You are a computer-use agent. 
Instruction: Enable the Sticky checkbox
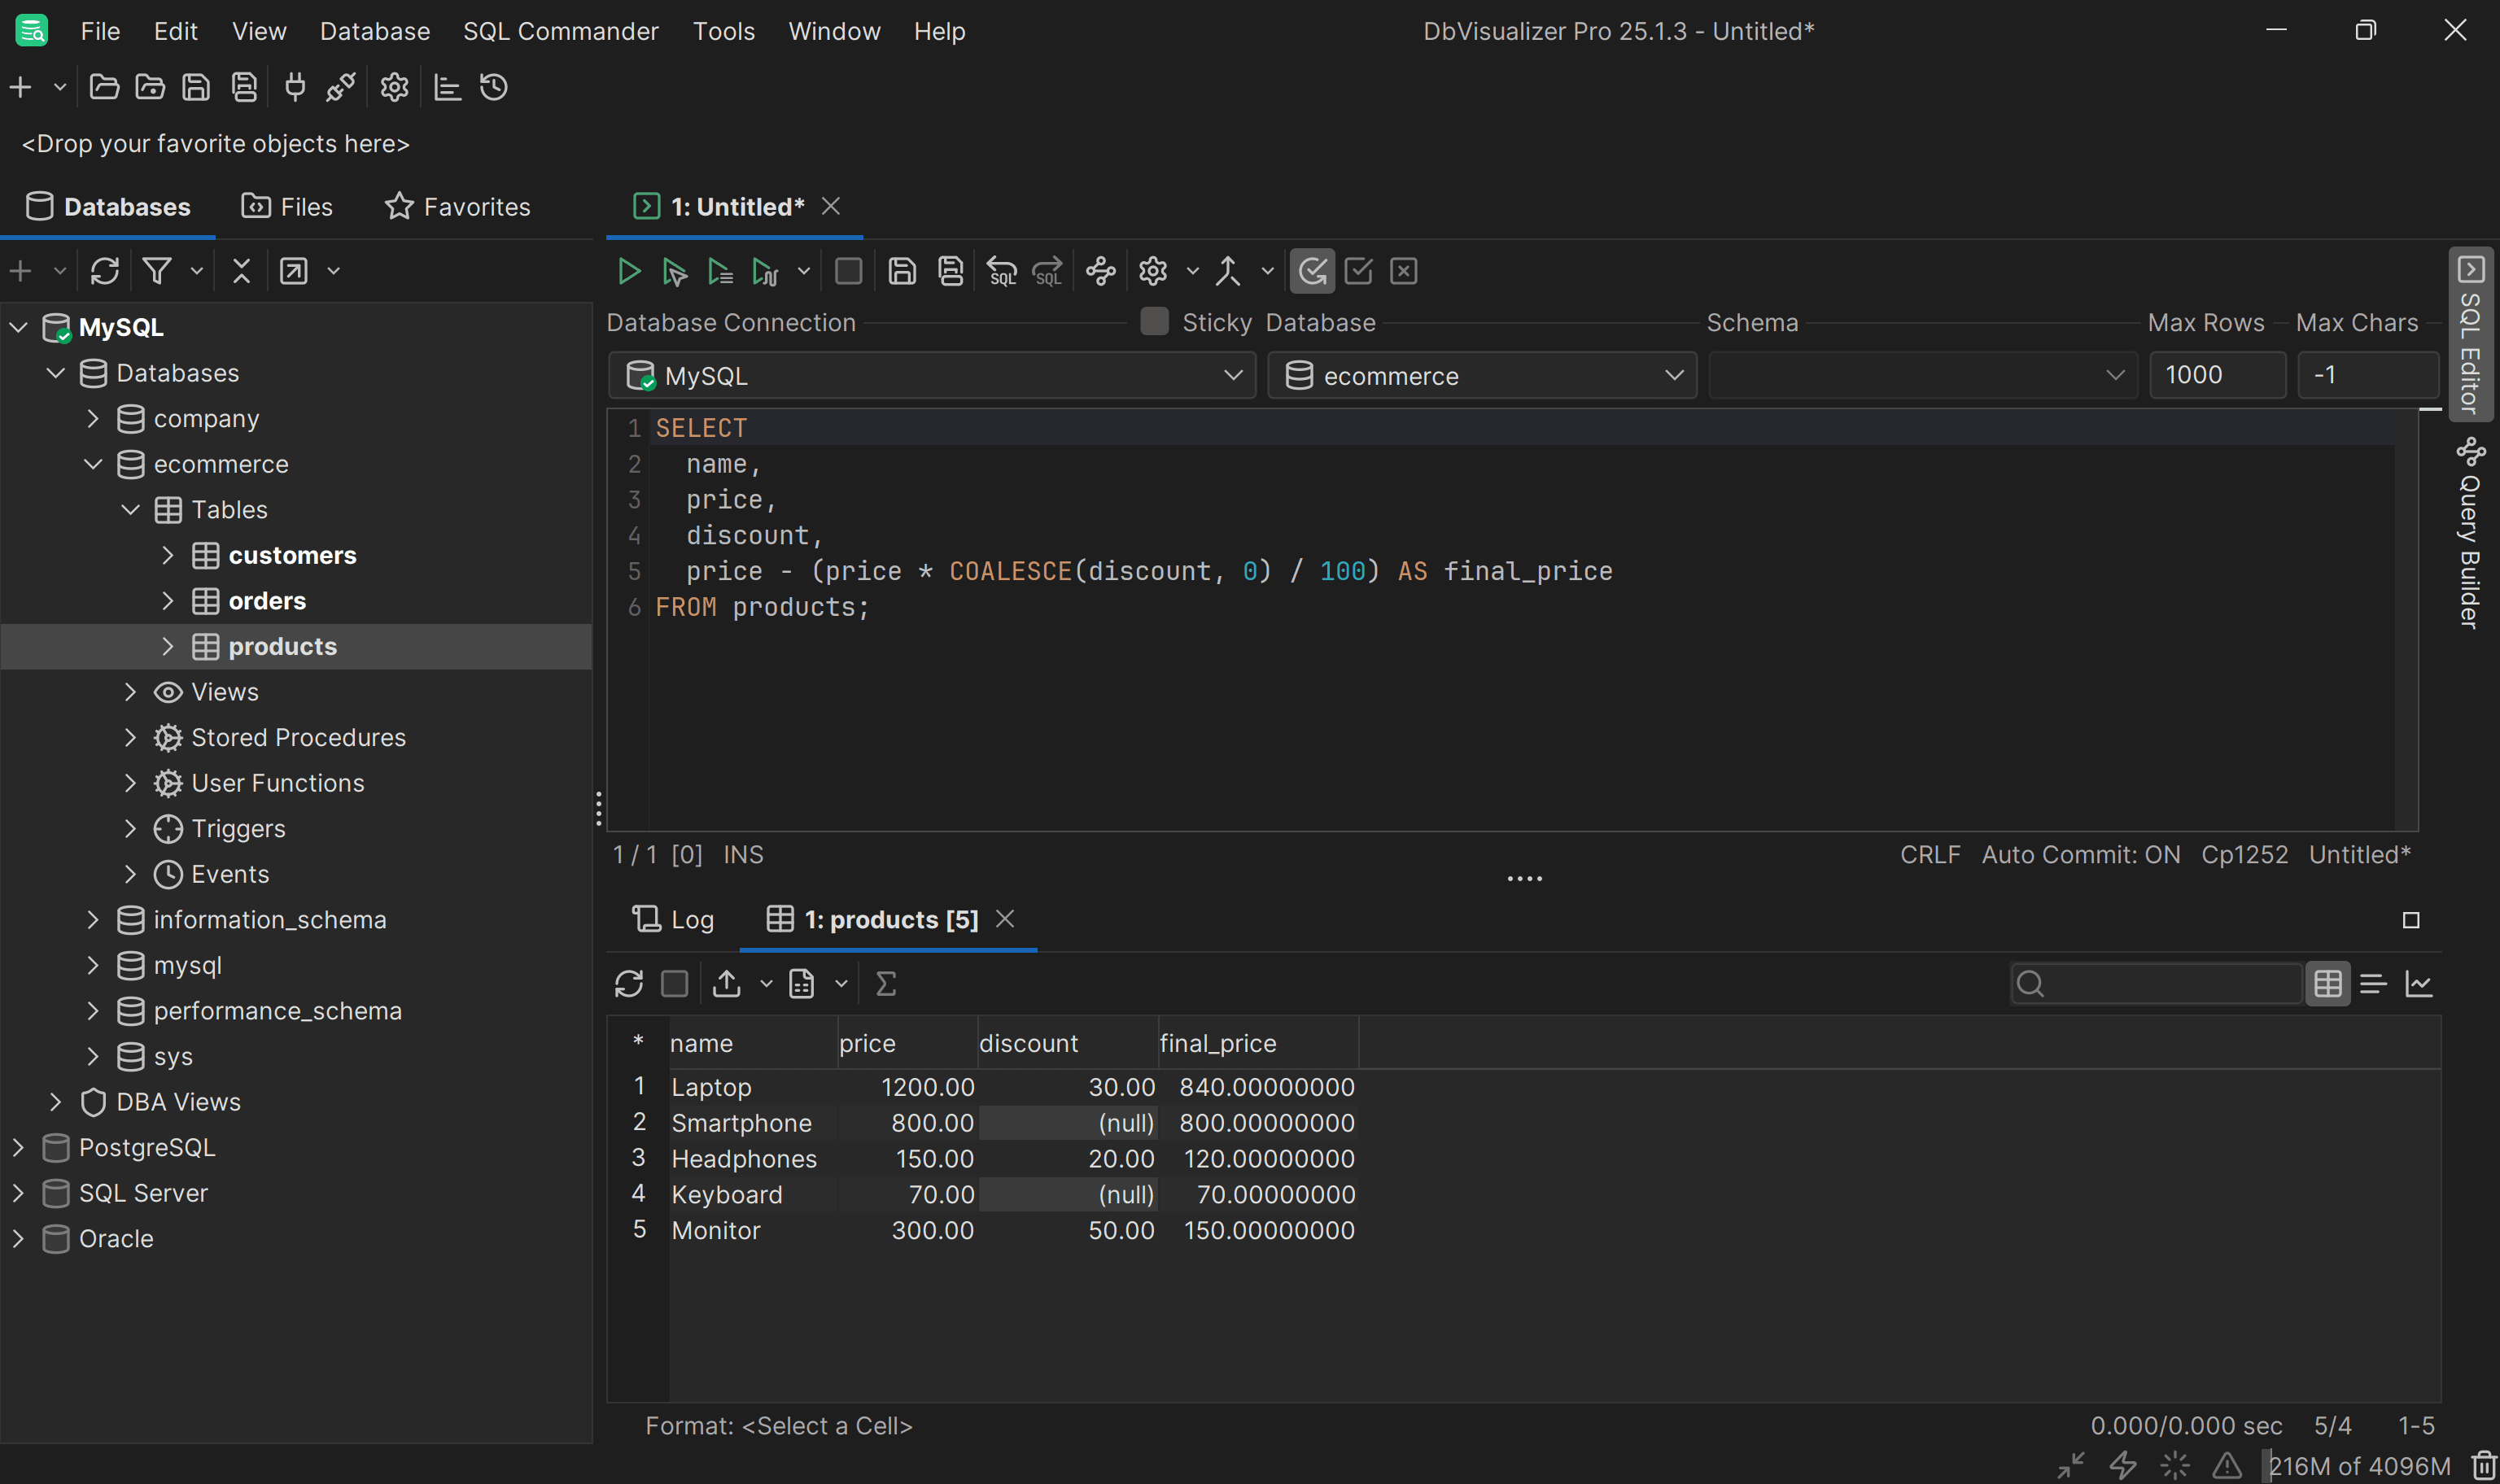click(1154, 322)
